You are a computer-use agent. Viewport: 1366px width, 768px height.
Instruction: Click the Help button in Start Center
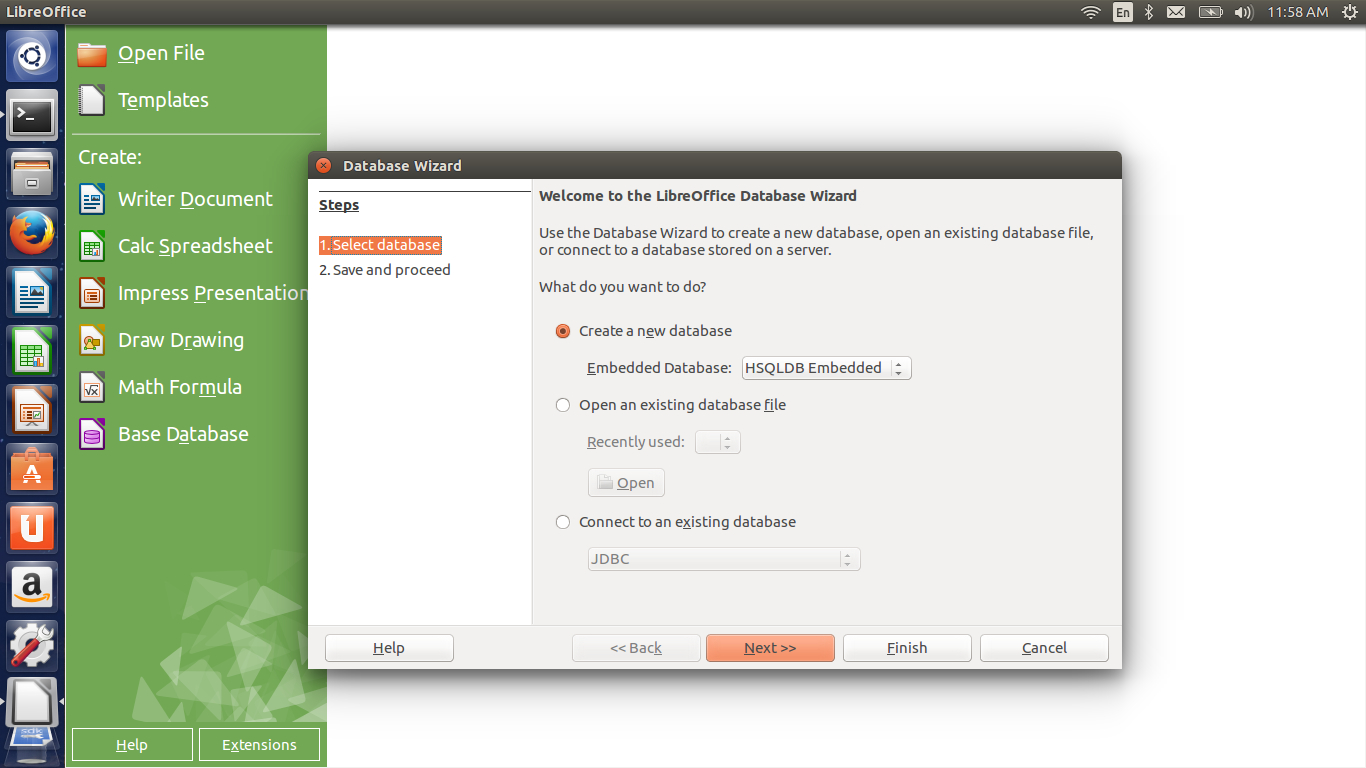[132, 745]
